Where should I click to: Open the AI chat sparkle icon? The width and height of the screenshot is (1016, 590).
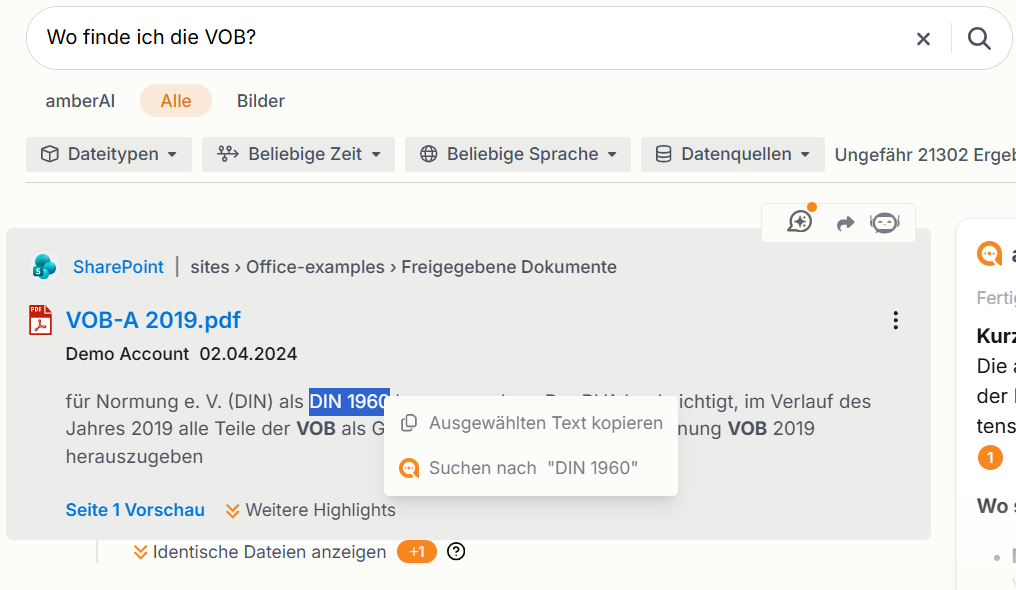(801, 221)
